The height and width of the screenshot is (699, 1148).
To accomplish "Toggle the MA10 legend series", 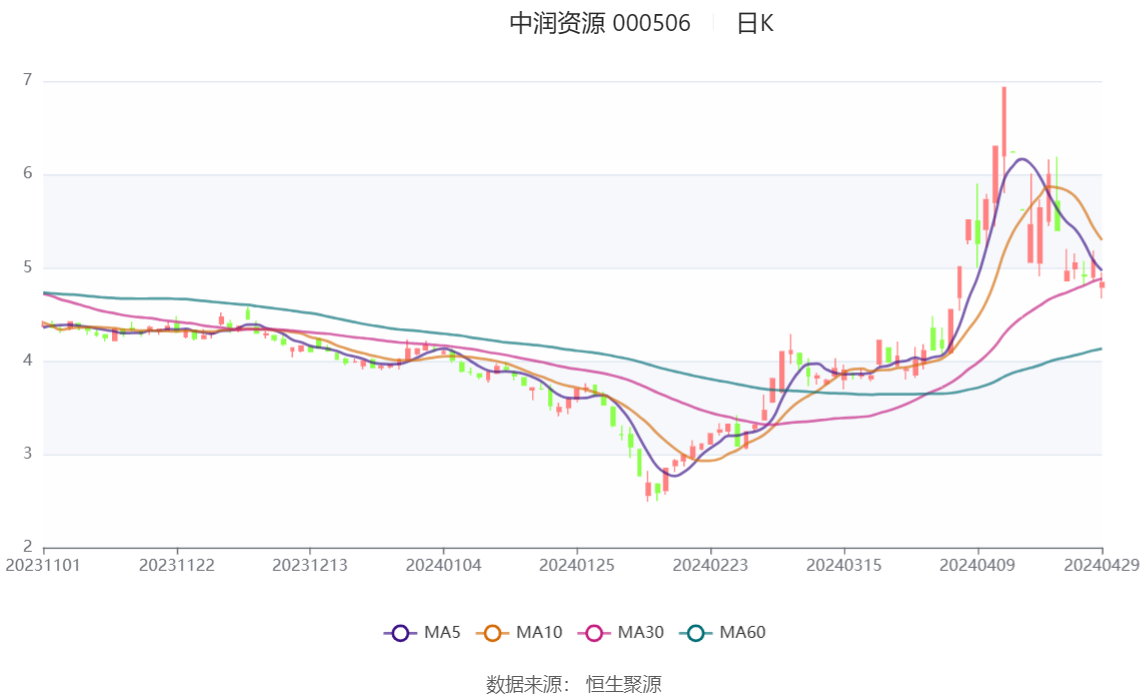I will (519, 632).
